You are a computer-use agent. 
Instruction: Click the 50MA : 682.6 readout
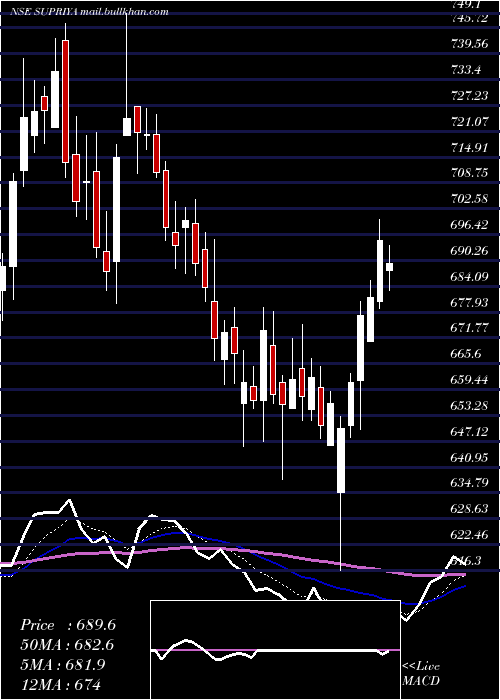[x=67, y=645]
